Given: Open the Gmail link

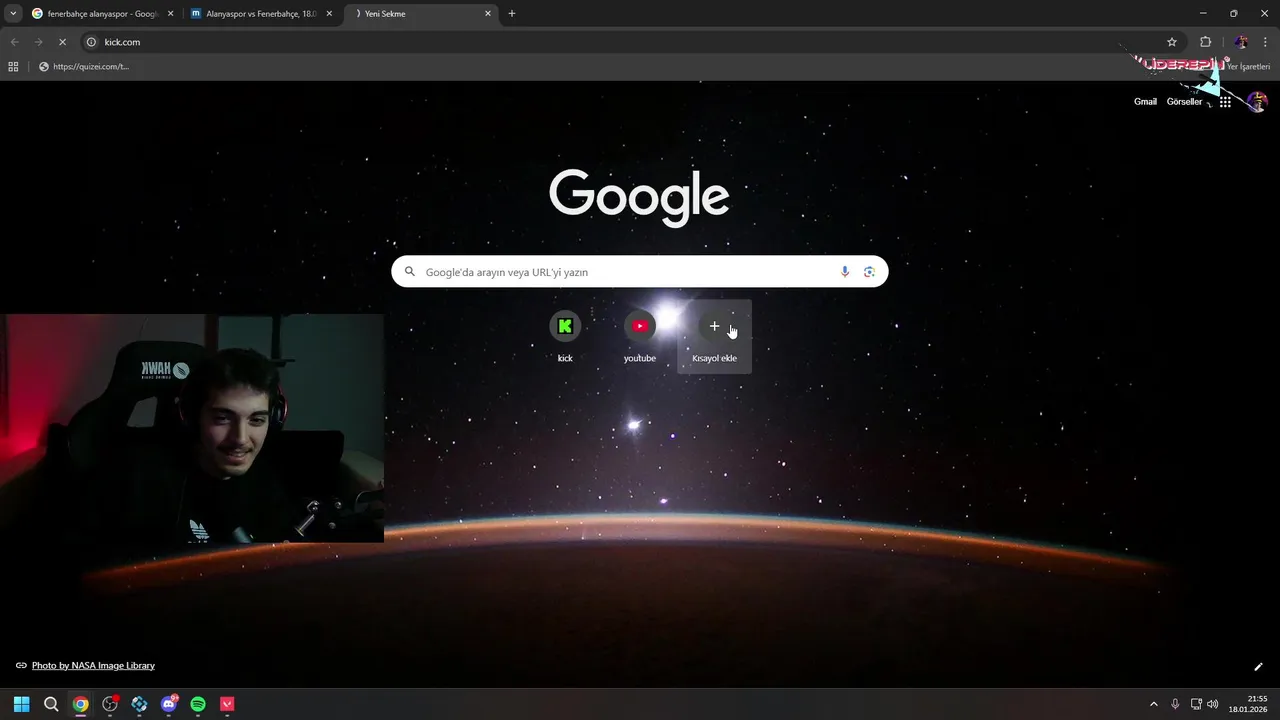Looking at the screenshot, I should (1145, 102).
